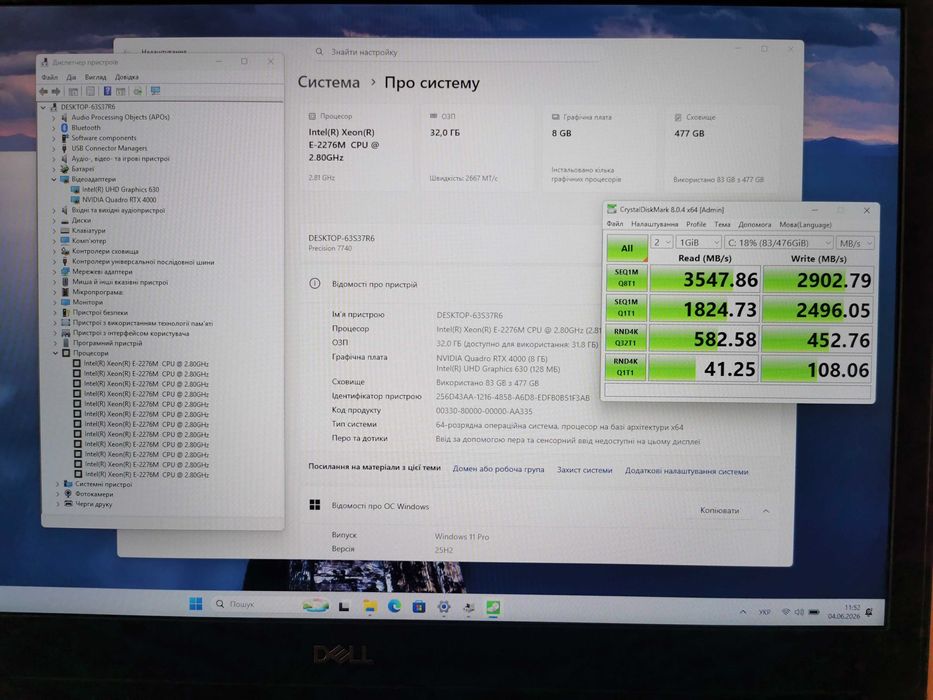
Task: Open Тема menu in CrystalDiskMark
Action: coord(722,224)
